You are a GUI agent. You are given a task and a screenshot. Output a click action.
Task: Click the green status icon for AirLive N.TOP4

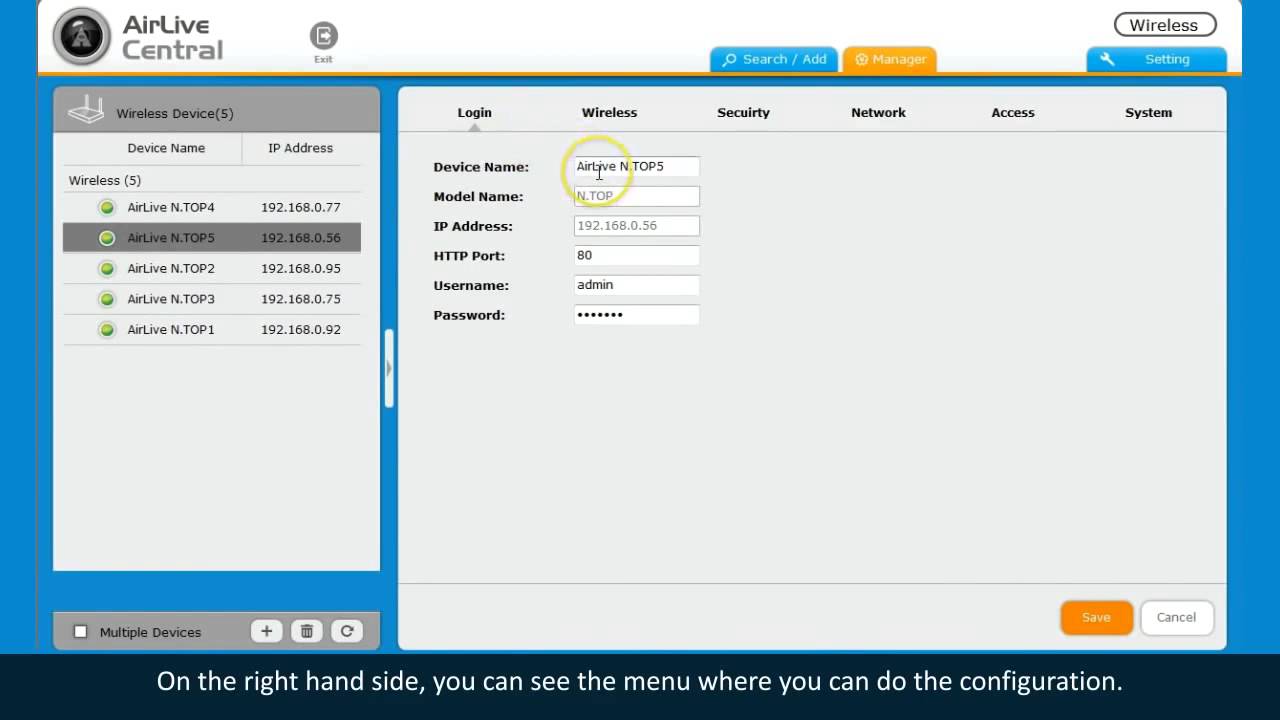107,208
